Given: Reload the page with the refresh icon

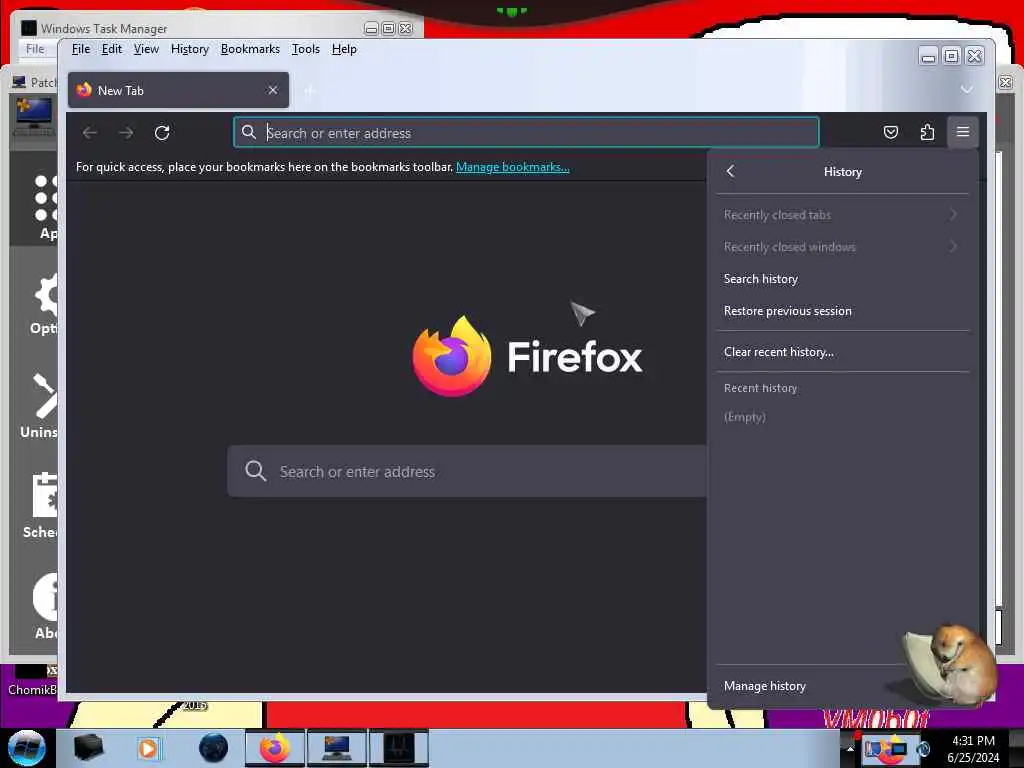Looking at the screenshot, I should [162, 133].
